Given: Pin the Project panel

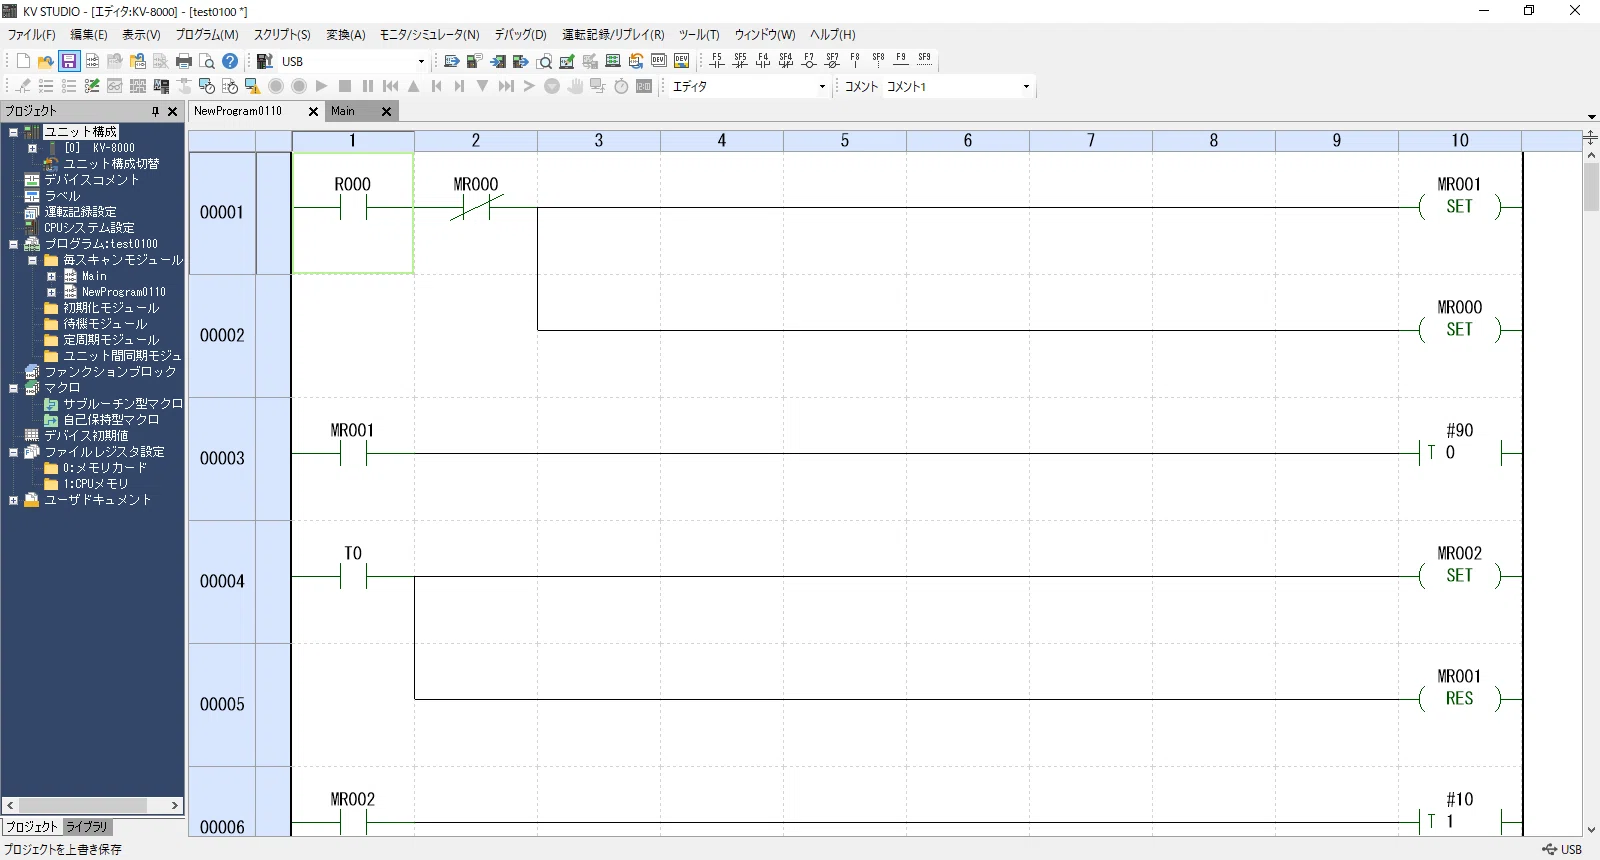Looking at the screenshot, I should click(155, 111).
